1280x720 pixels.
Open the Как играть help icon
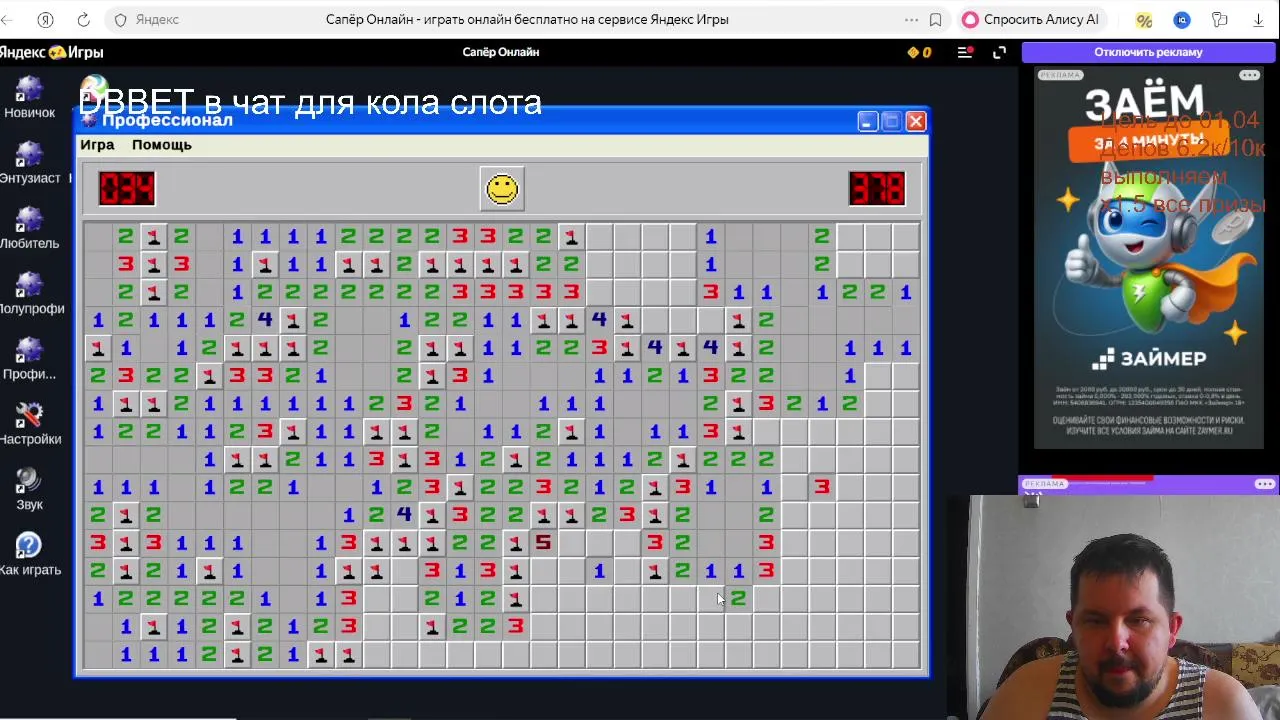[x=29, y=546]
